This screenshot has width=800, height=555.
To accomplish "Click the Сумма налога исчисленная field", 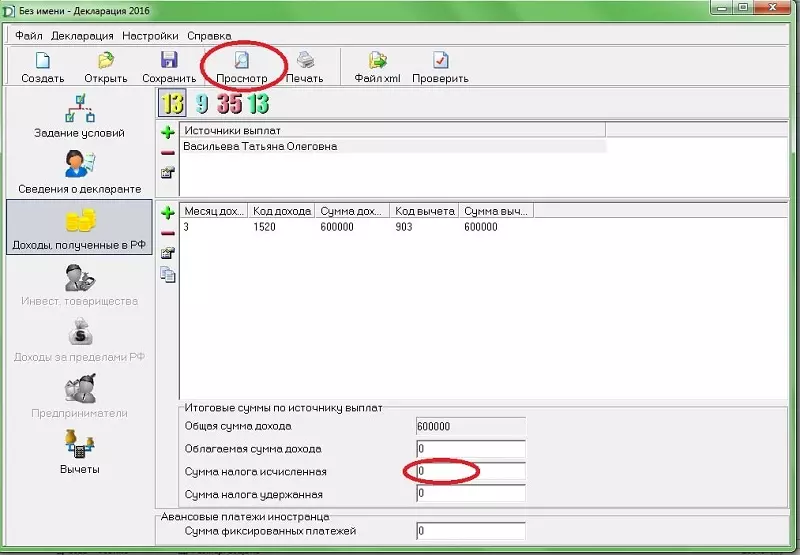I will 471,471.
